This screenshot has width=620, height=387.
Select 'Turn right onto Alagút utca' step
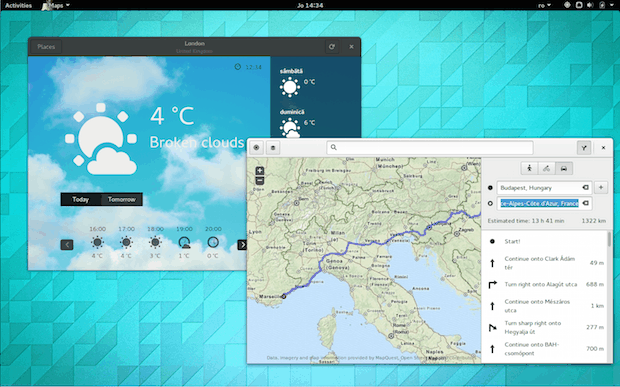tap(545, 284)
